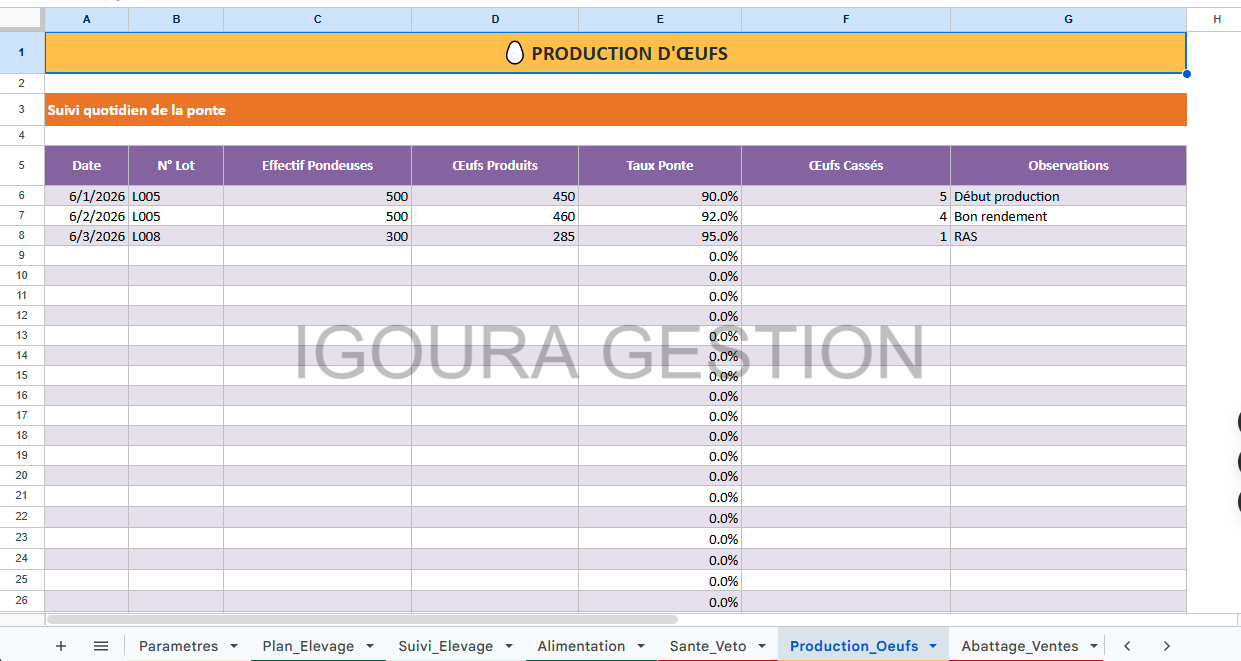Click the PRODUCTION D'ŒUFS title cell
This screenshot has width=1241, height=661.
point(616,53)
